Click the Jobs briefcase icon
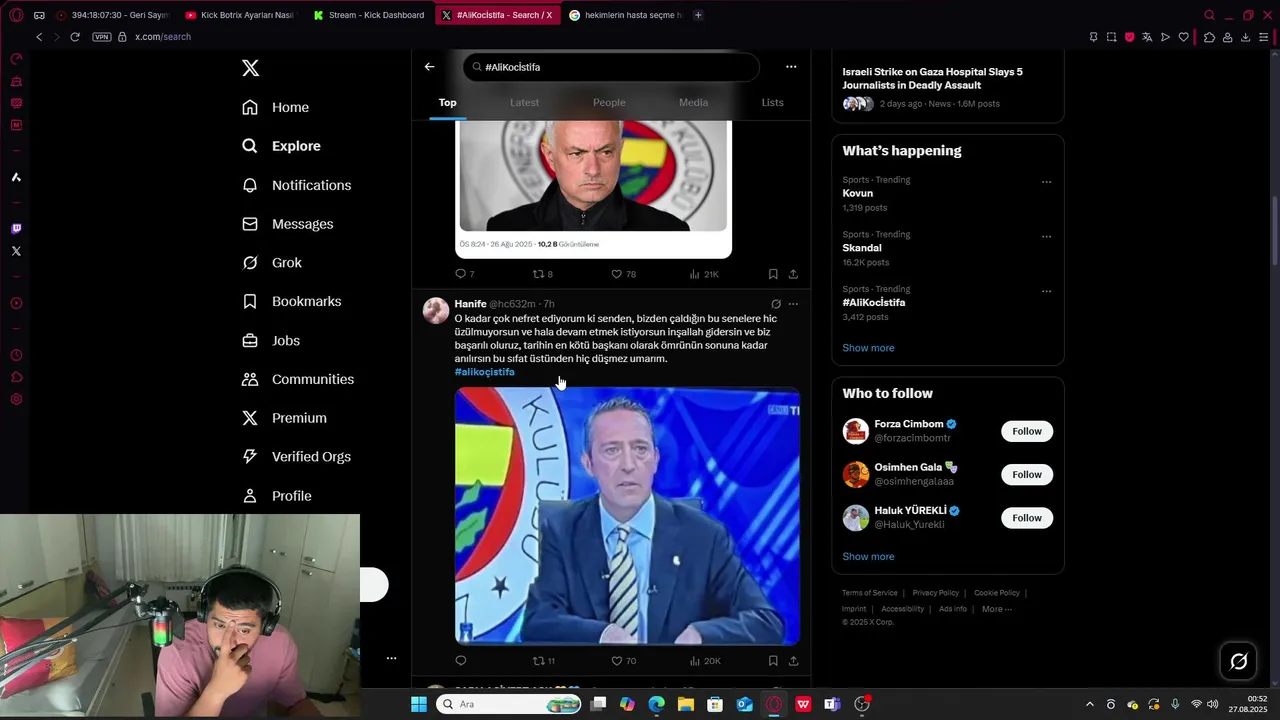The height and width of the screenshot is (720, 1280). (x=250, y=340)
